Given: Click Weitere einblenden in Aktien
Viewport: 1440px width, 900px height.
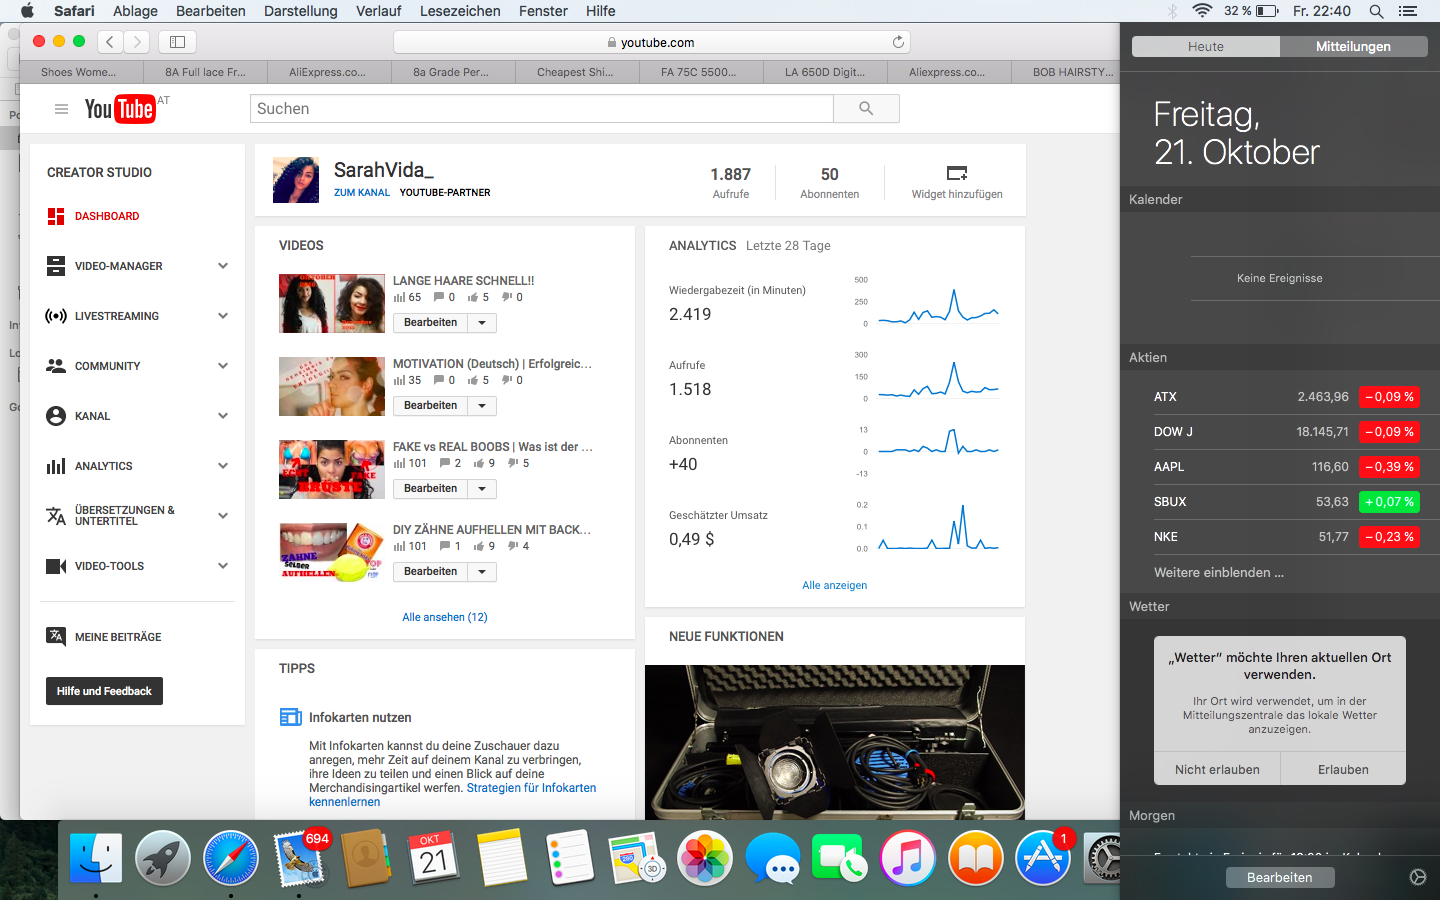Looking at the screenshot, I should (1219, 572).
